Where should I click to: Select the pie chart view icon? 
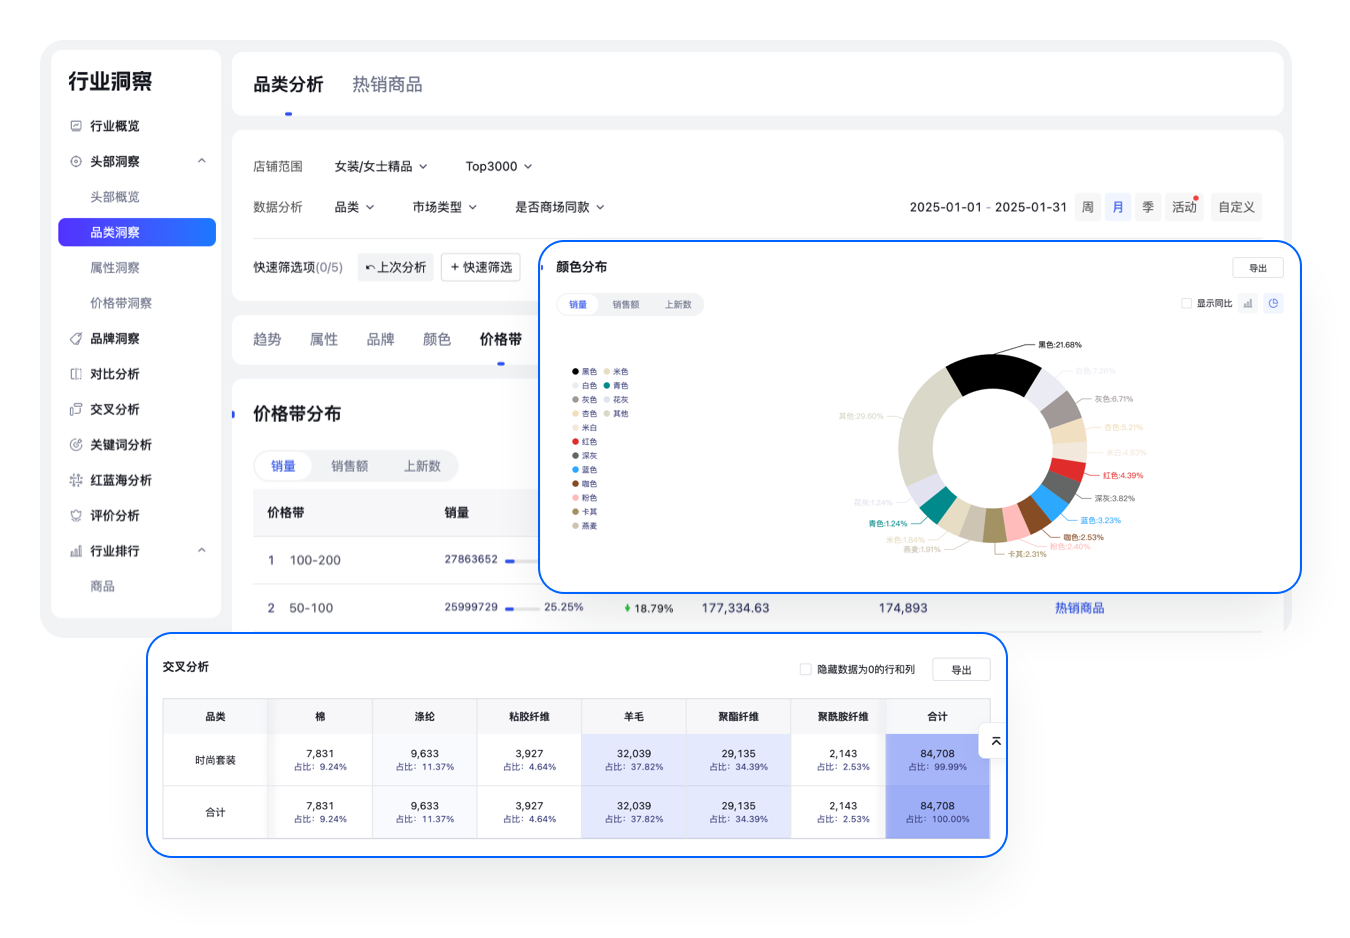[x=1273, y=303]
